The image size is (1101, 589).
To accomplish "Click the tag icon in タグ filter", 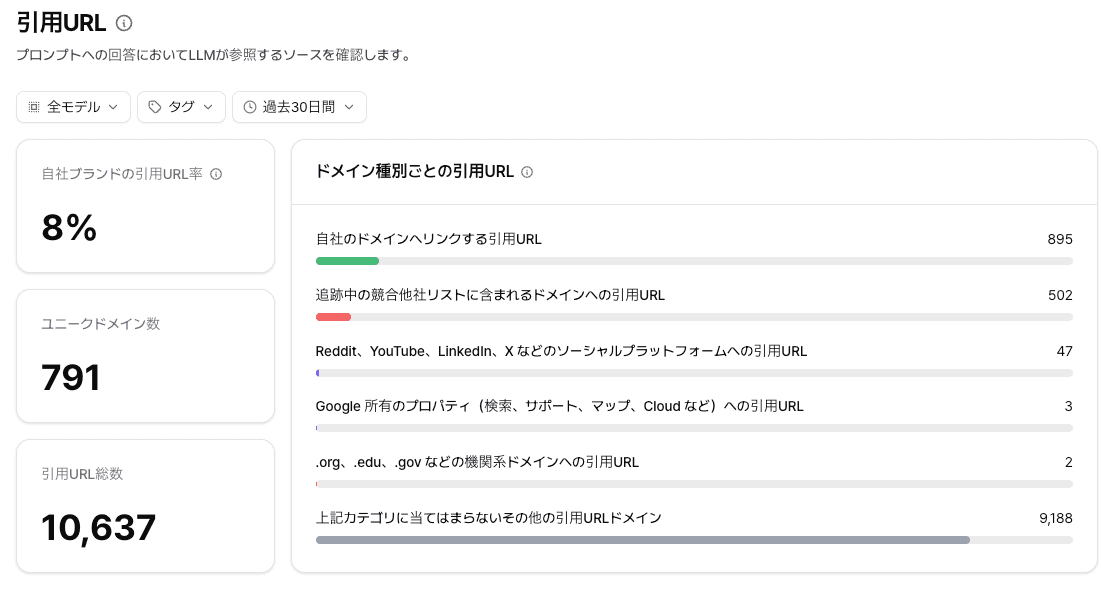I will [x=155, y=107].
